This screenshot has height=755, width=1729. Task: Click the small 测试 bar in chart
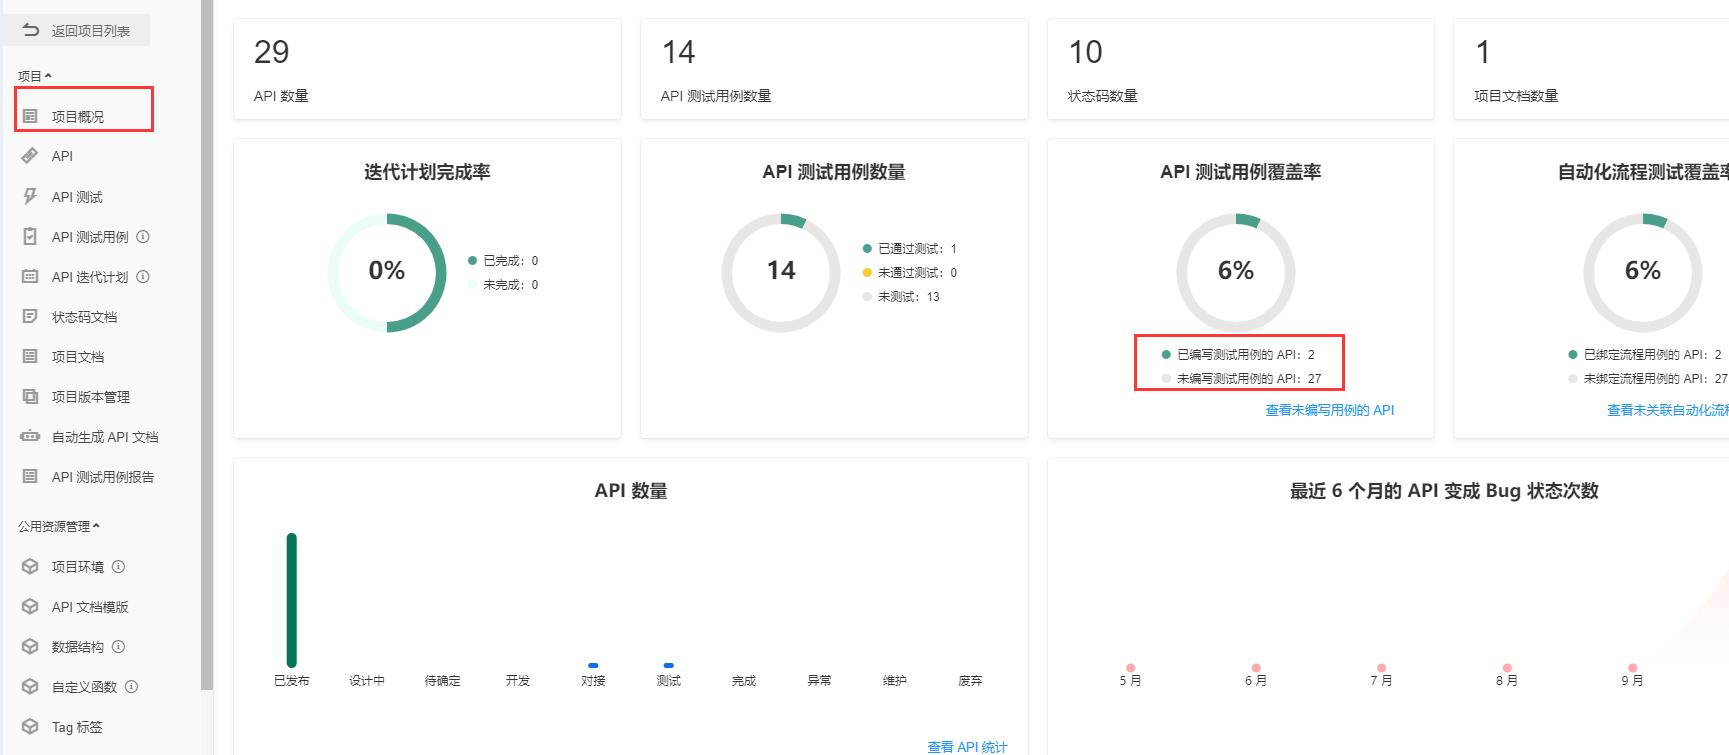coord(668,665)
